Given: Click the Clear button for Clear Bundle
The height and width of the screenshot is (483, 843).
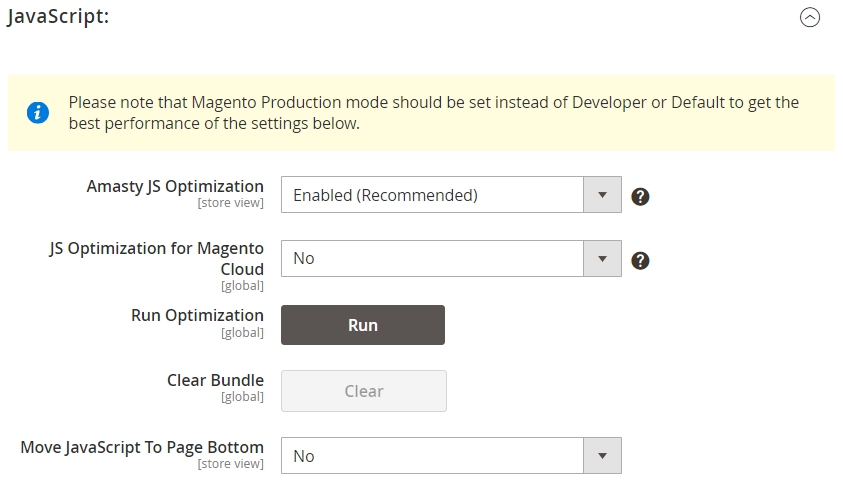Looking at the screenshot, I should click(364, 391).
